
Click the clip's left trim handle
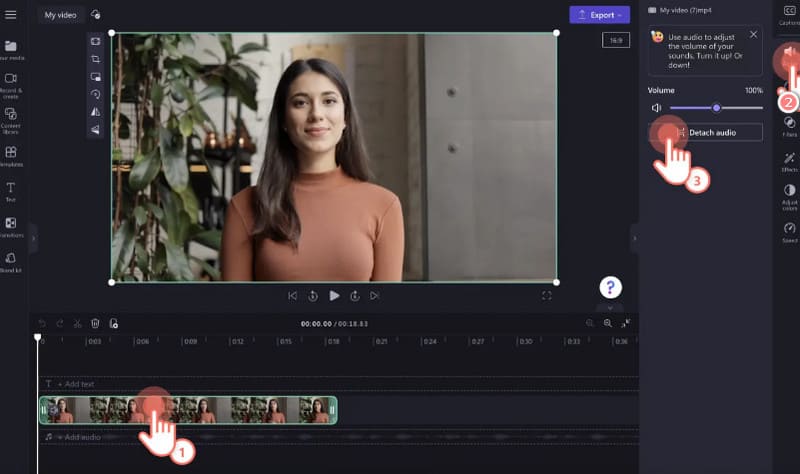44,410
